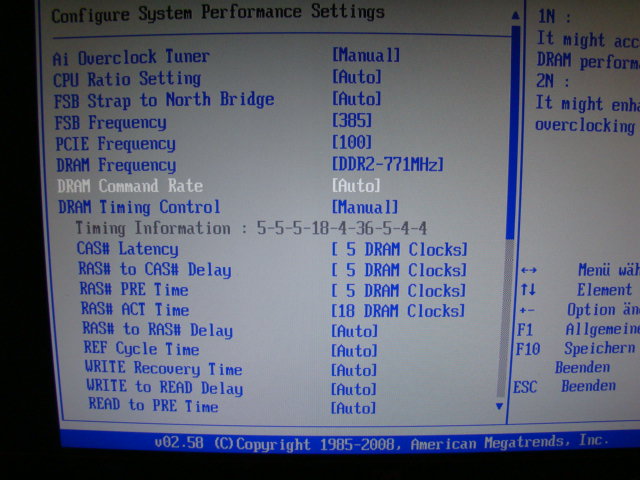The width and height of the screenshot is (640, 480).
Task: Open the WRITE to READ Delay [Auto] value
Action: pos(353,389)
